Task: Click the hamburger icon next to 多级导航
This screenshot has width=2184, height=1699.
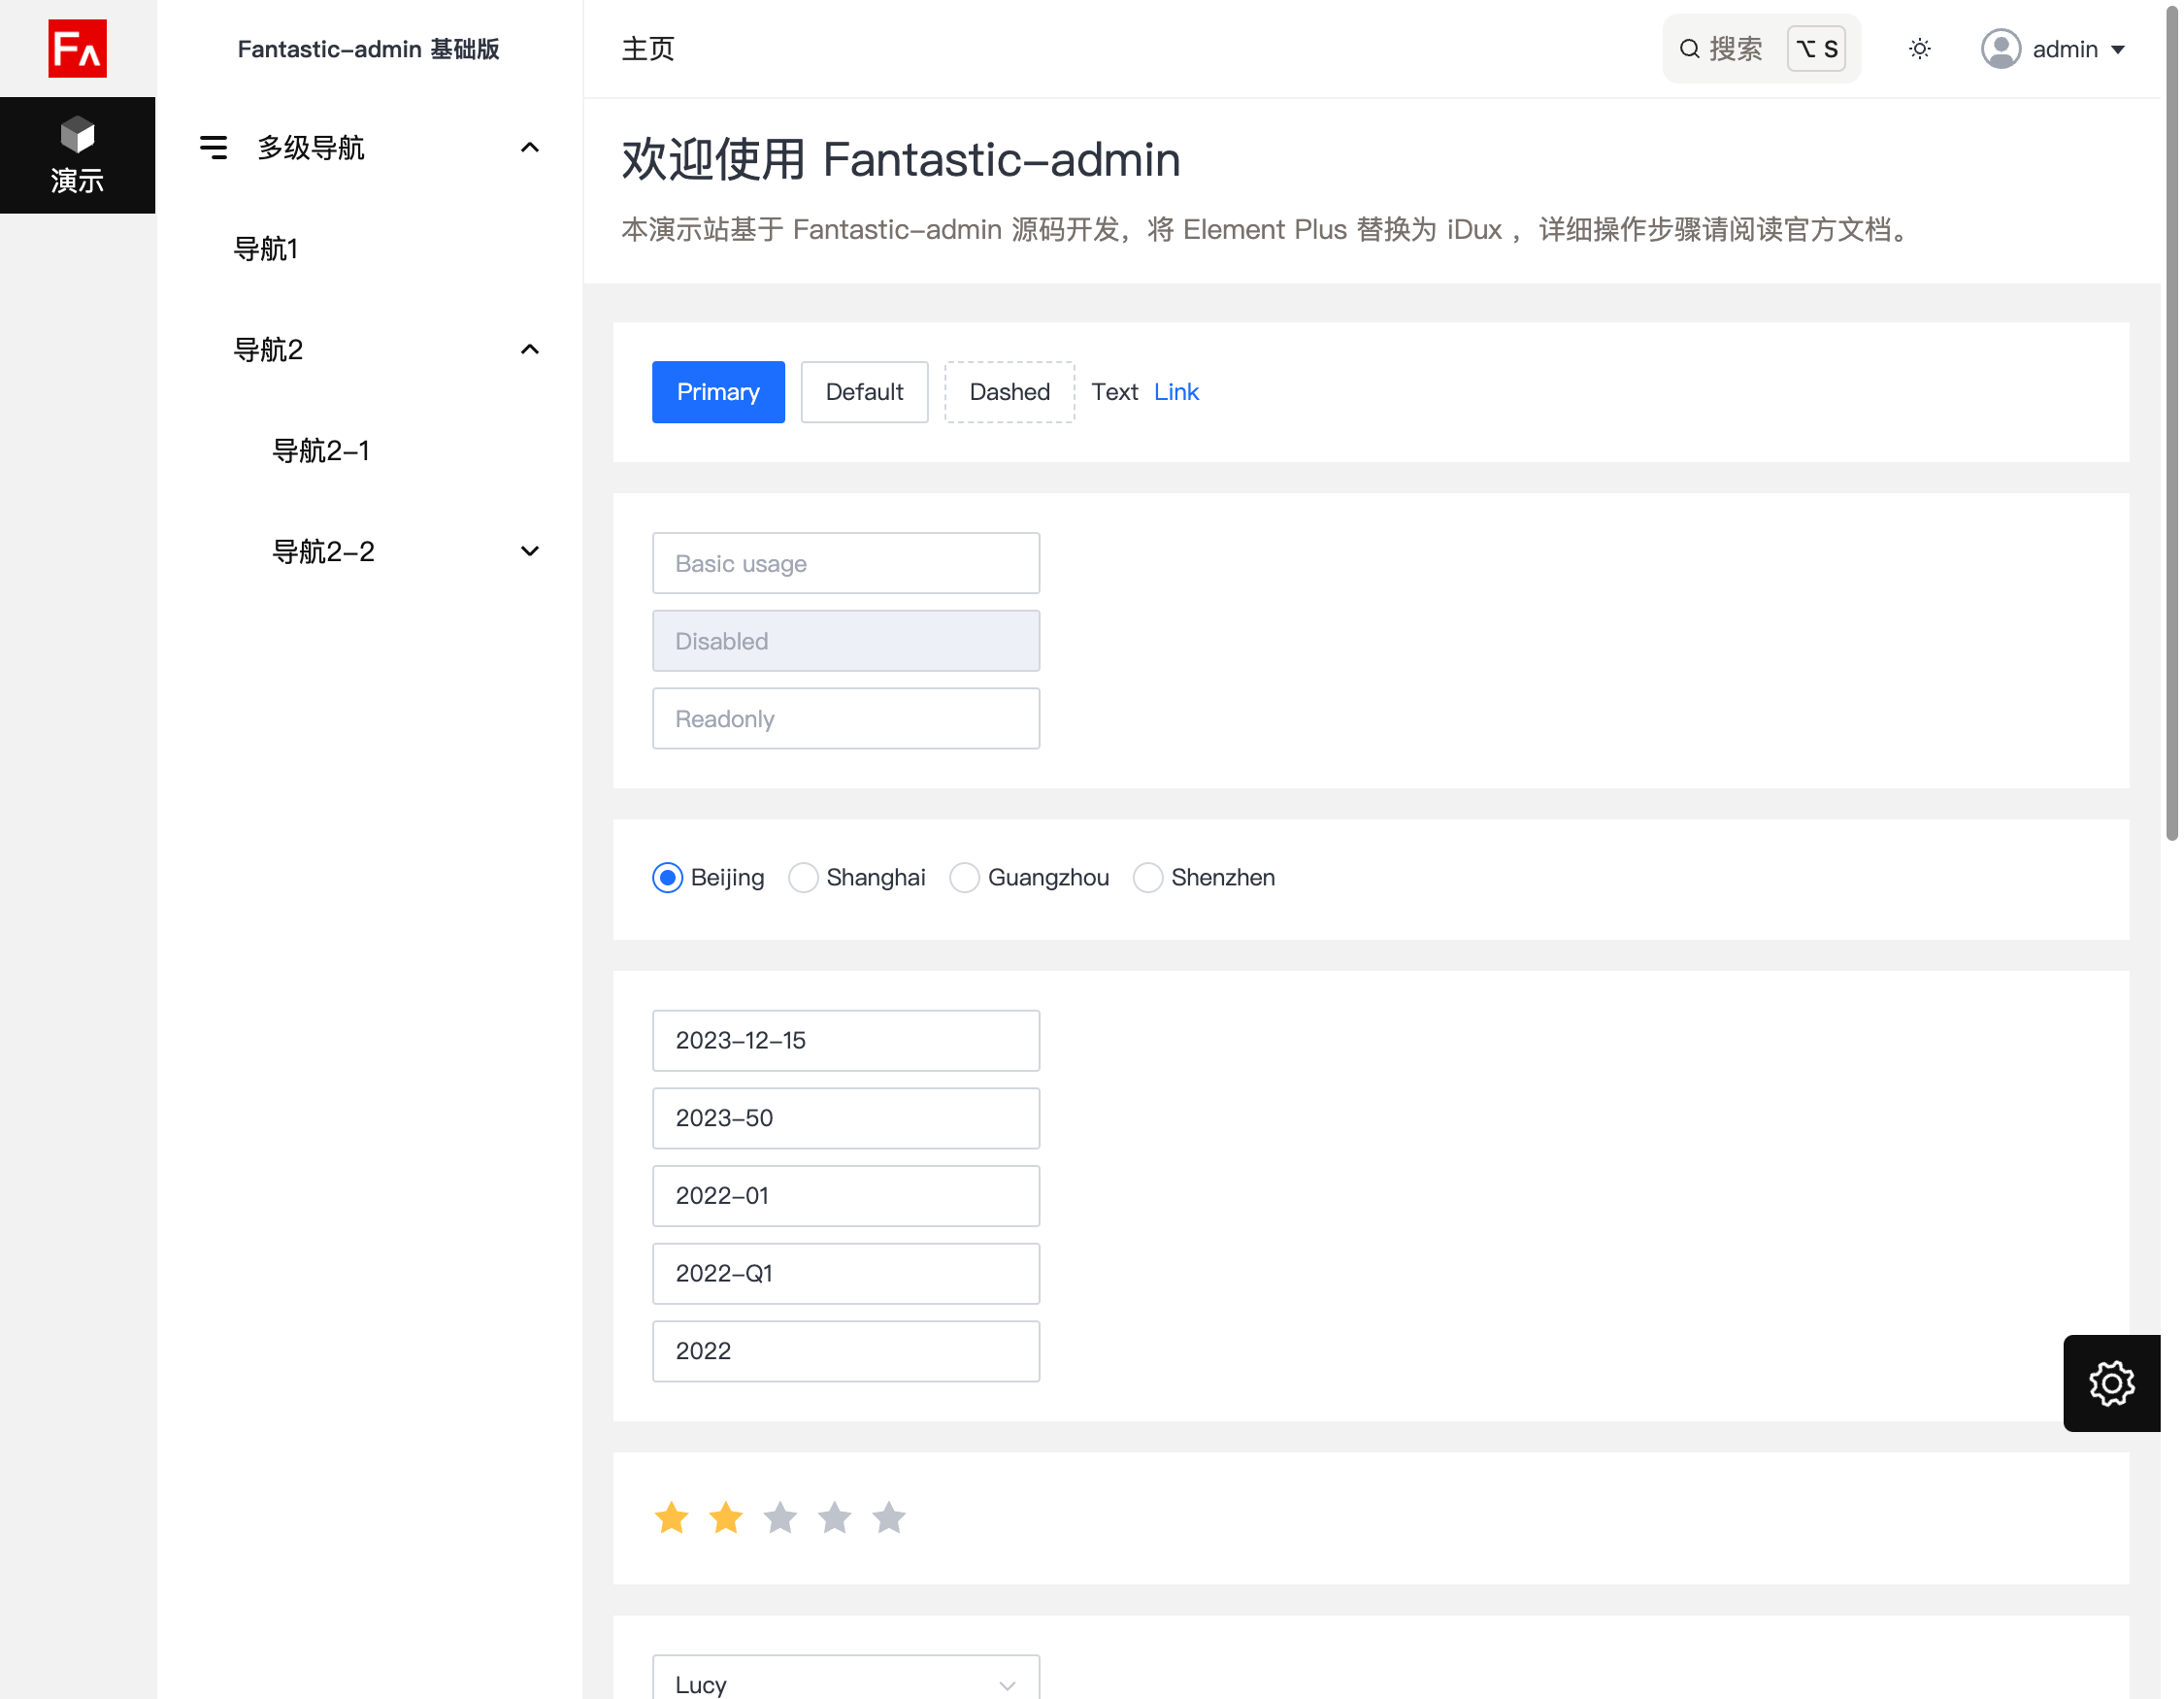Action: point(213,148)
